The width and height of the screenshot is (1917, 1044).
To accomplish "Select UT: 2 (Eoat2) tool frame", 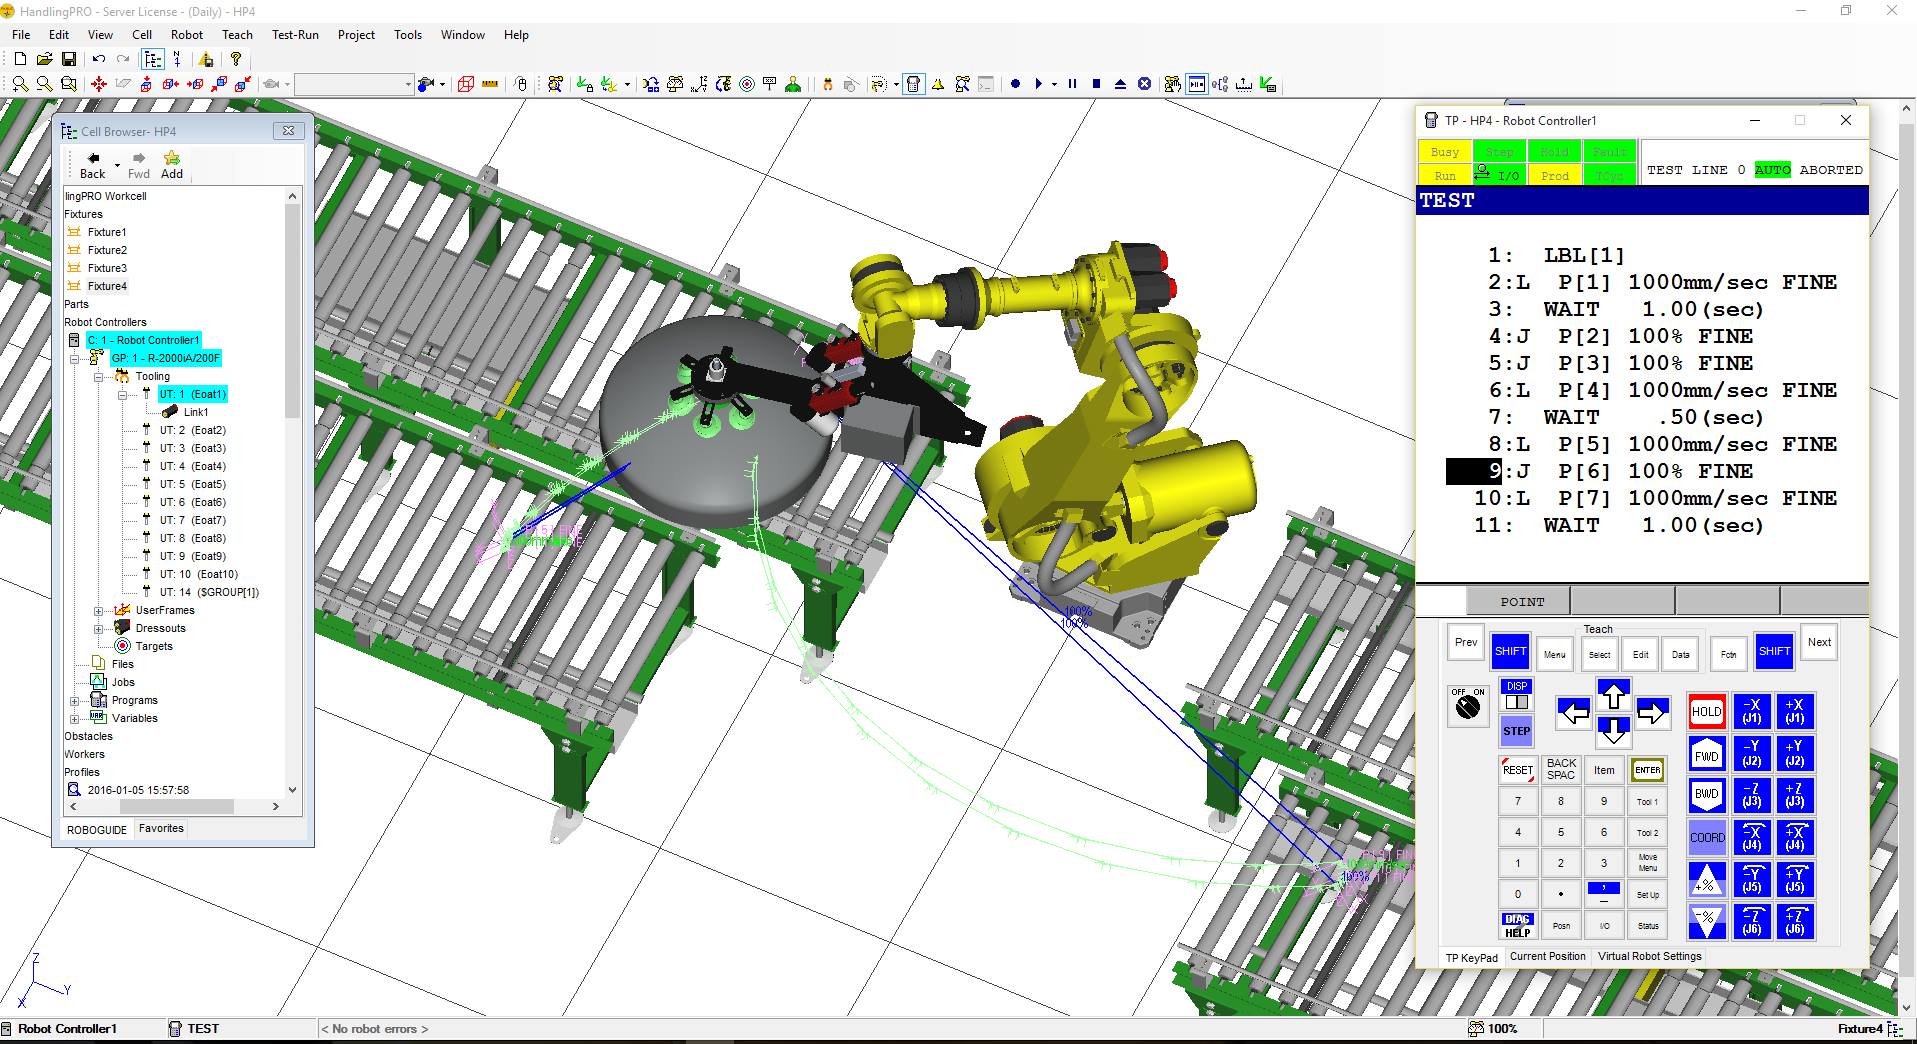I will tap(192, 431).
